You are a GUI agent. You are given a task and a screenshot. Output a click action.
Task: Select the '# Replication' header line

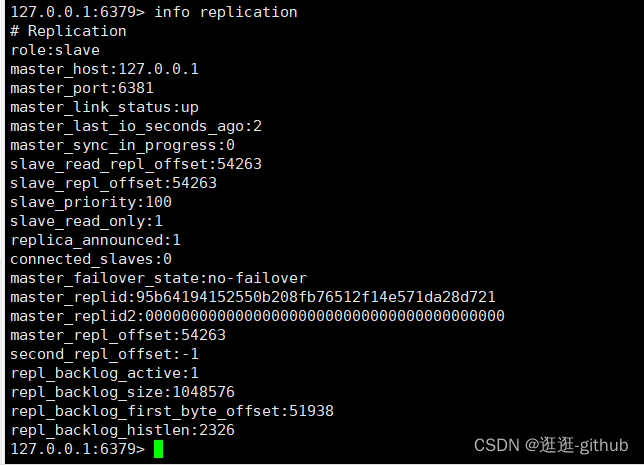(x=69, y=31)
